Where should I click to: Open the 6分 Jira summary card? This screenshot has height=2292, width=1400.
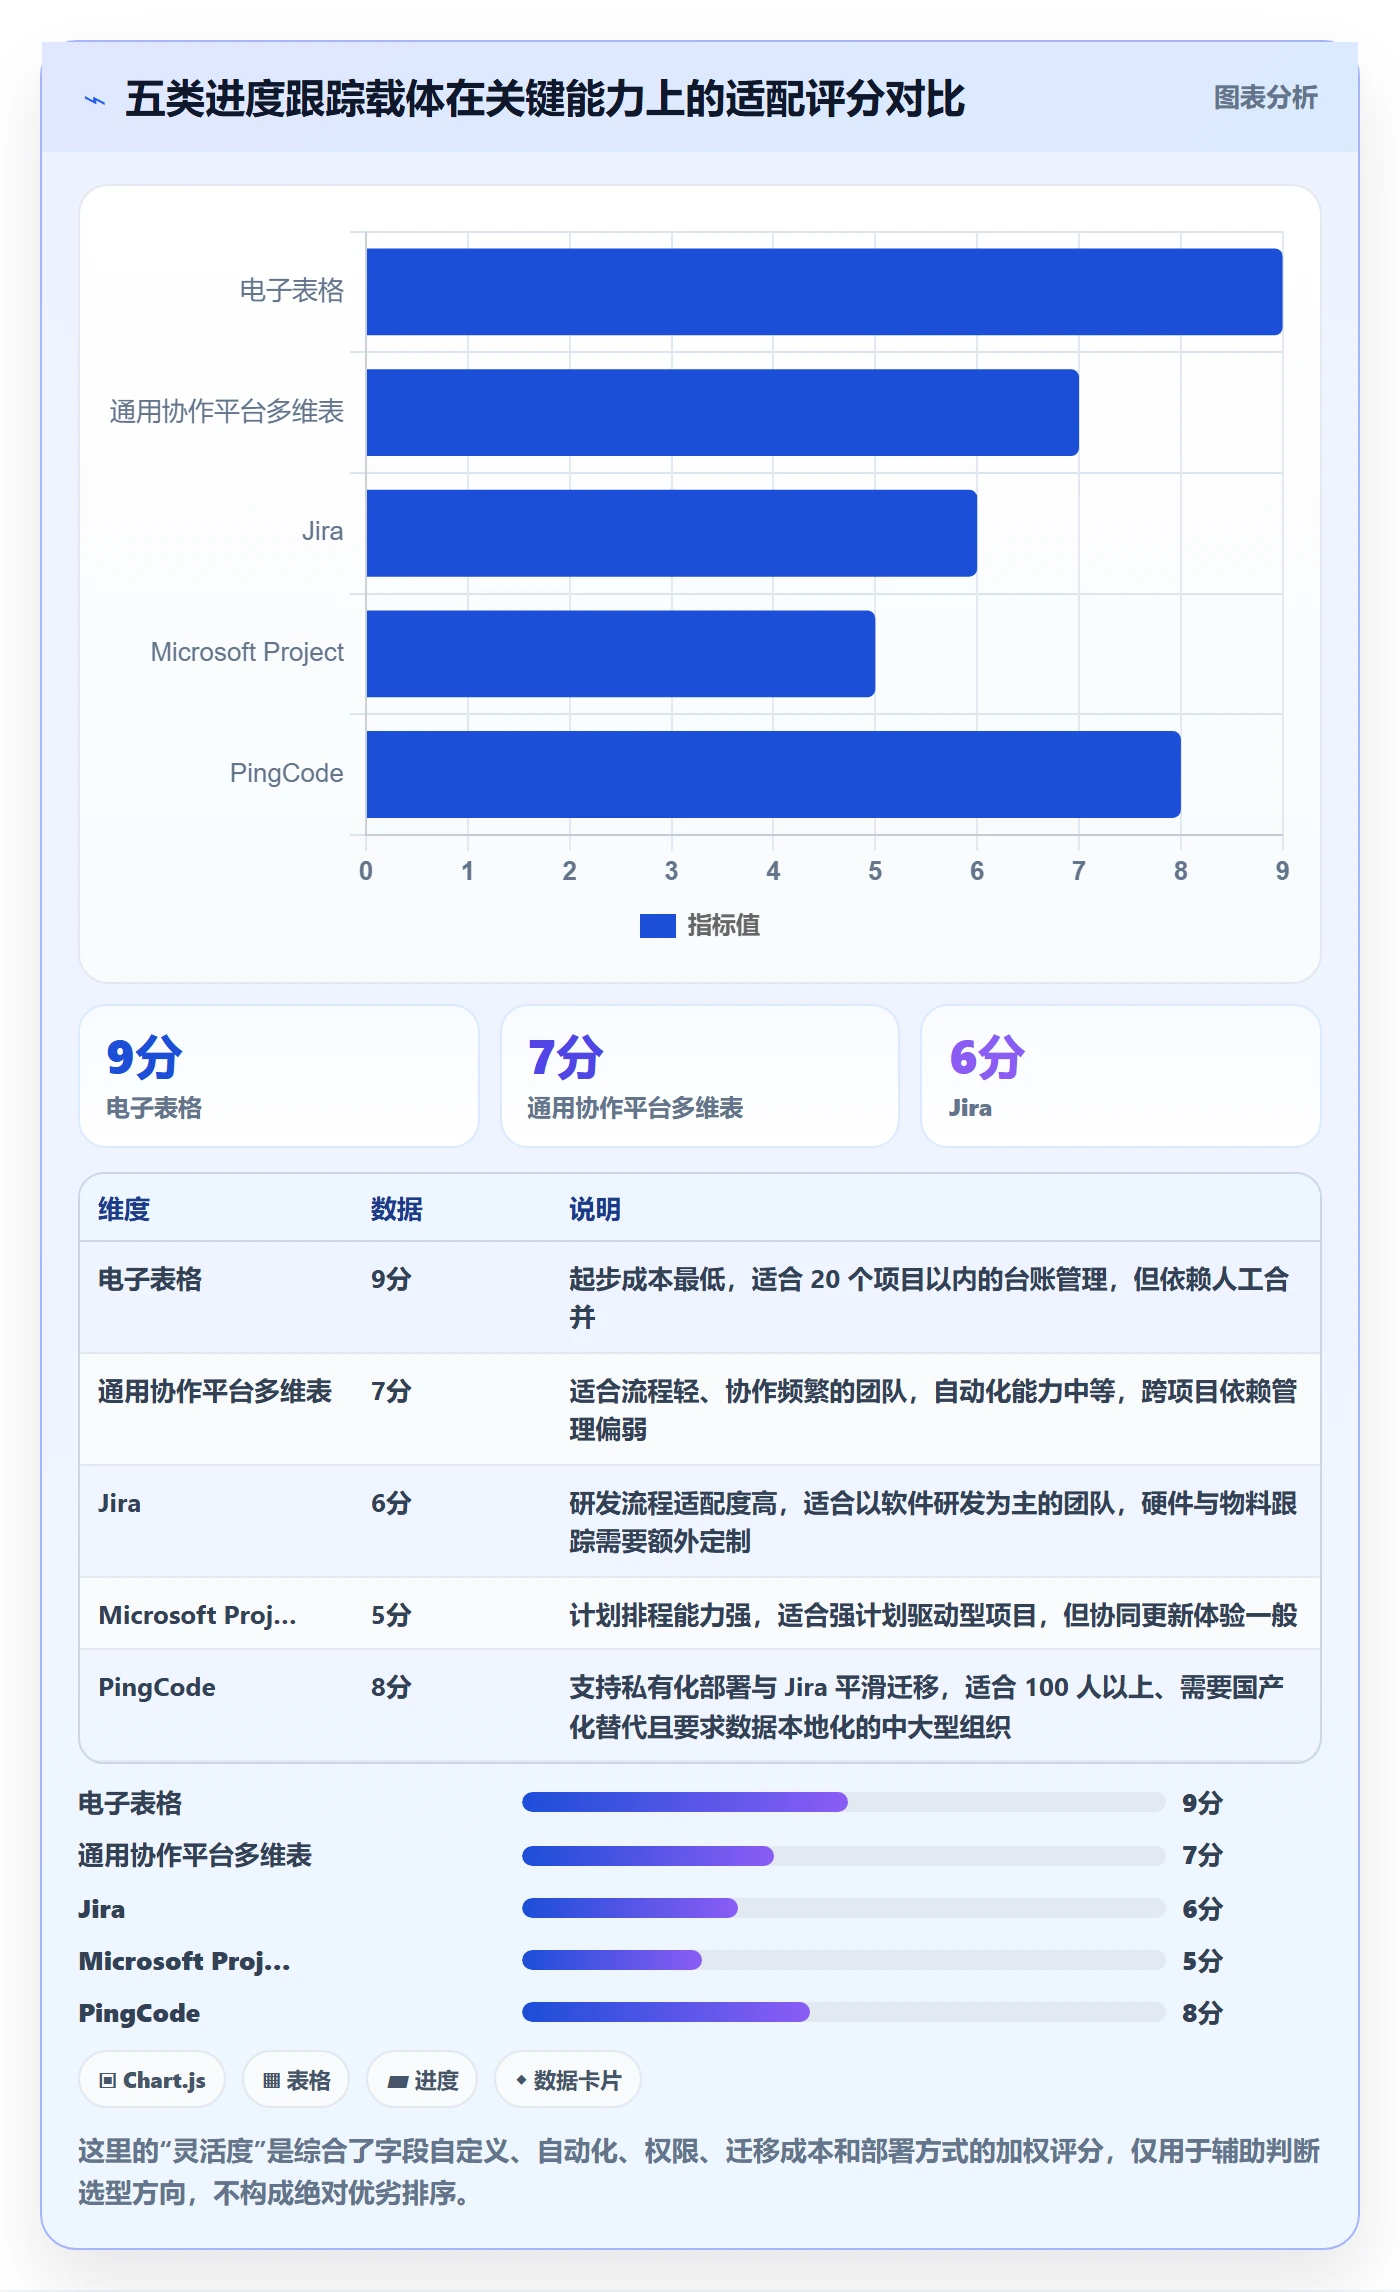click(x=1121, y=1076)
